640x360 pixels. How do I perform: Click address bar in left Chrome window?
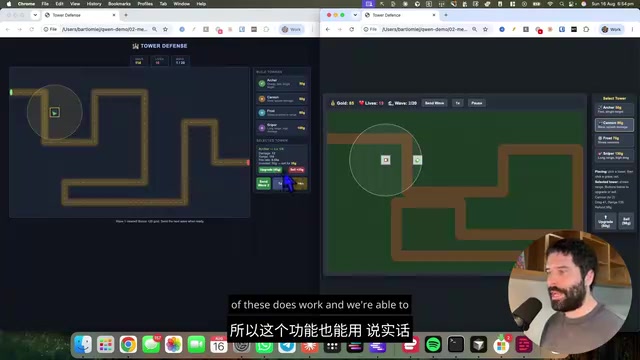(x=104, y=29)
